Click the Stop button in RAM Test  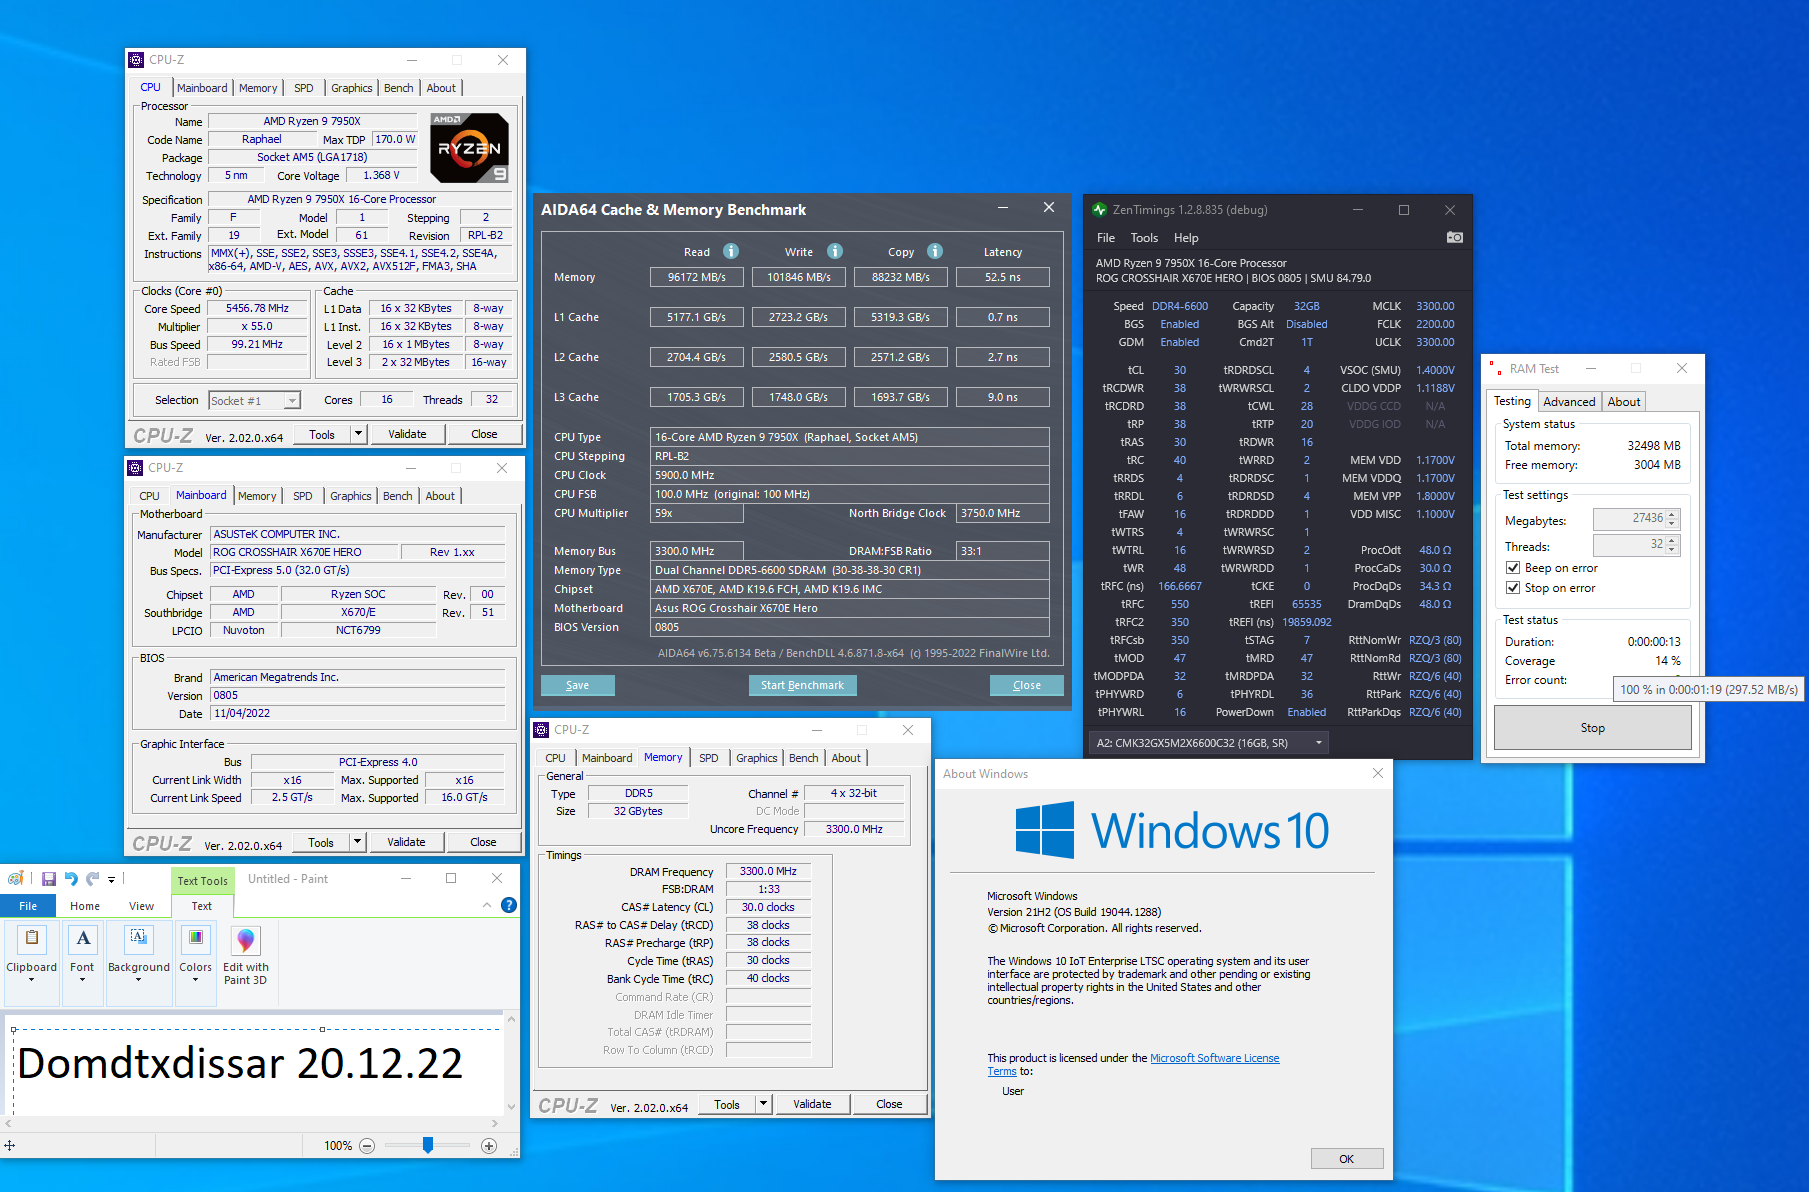pos(1592,728)
